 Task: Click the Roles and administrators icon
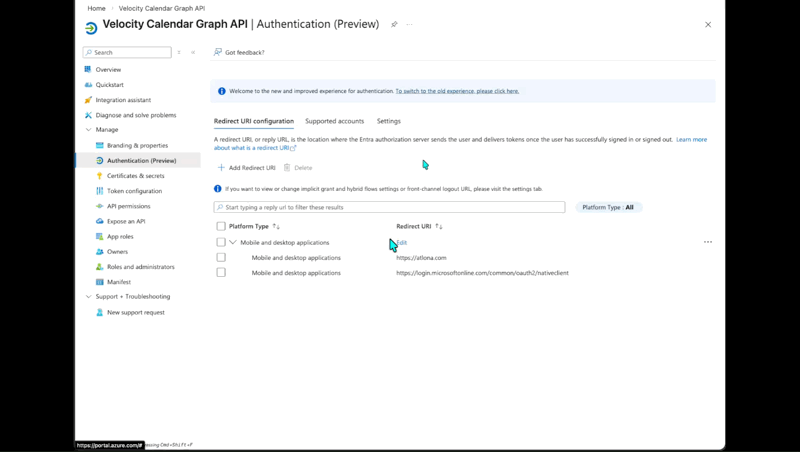[x=99, y=267]
